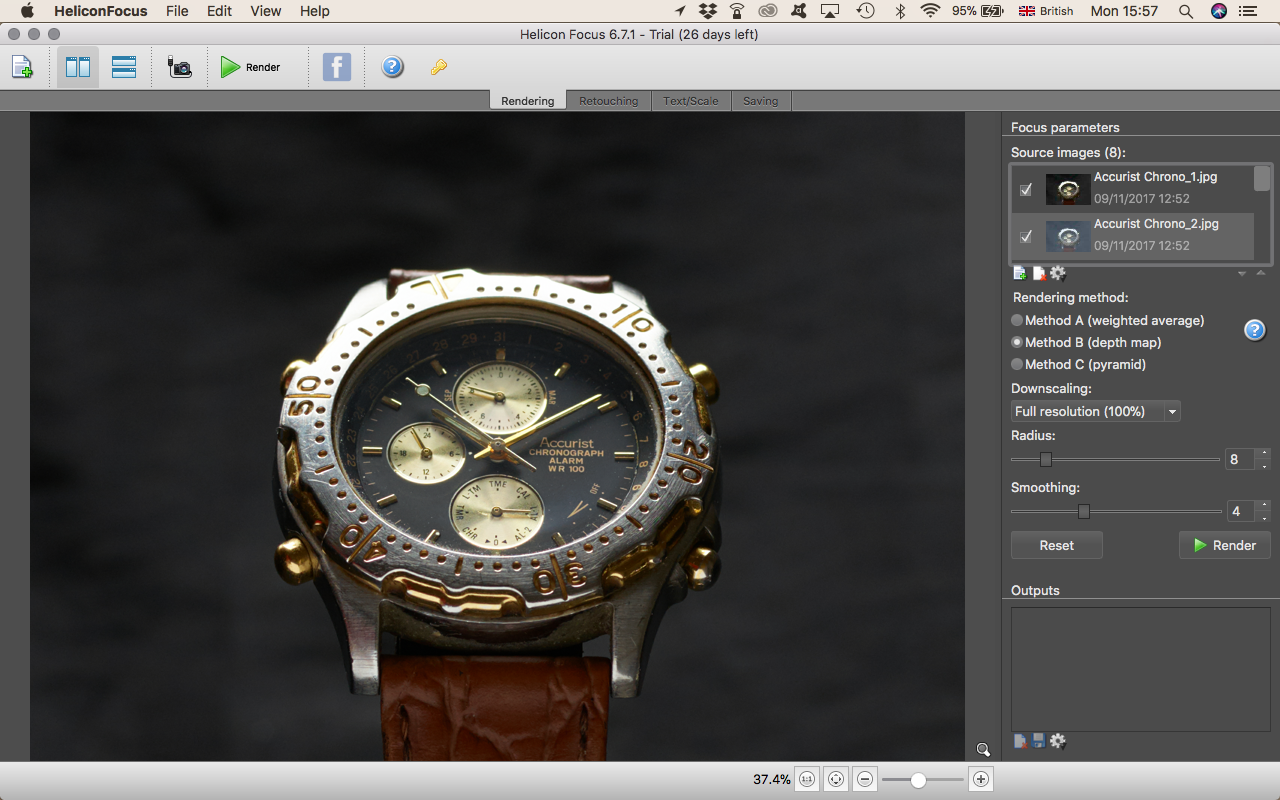Switch to stacked horizontal view layout
1280x800 pixels.
(x=124, y=67)
